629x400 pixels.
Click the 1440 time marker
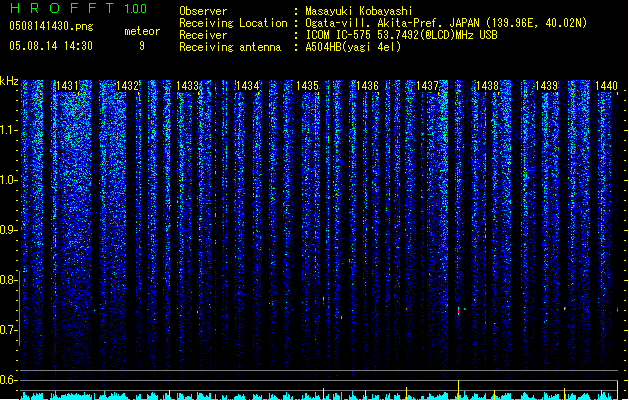(x=607, y=86)
